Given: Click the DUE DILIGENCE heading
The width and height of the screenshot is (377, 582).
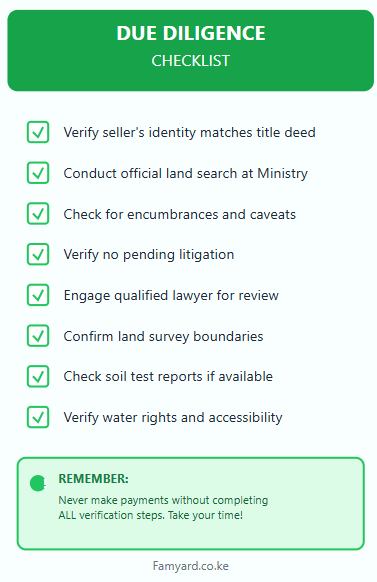Looking at the screenshot, I should tap(191, 33).
